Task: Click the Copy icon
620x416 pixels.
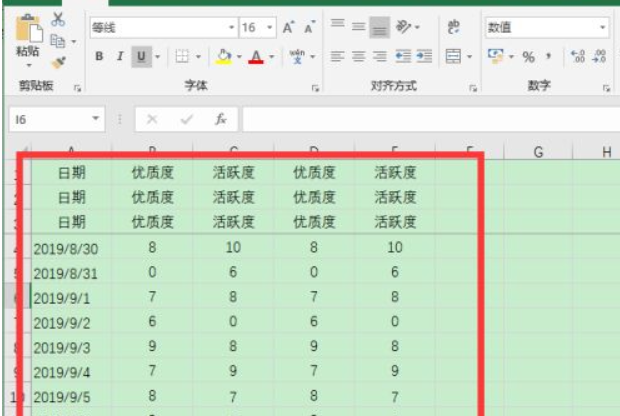Action: (x=58, y=41)
